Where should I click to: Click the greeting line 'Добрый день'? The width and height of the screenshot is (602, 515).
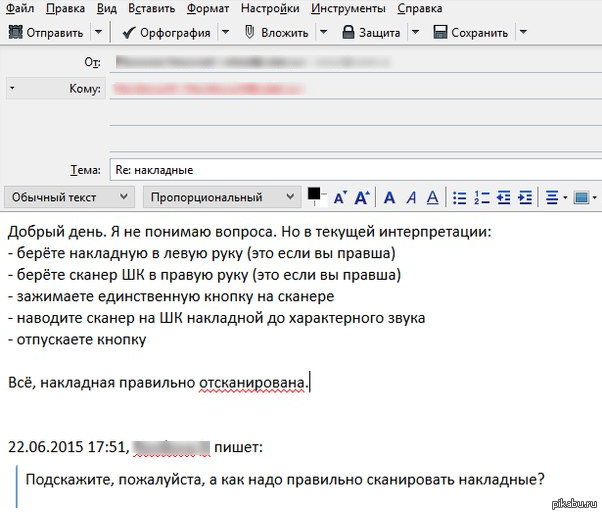[250, 232]
